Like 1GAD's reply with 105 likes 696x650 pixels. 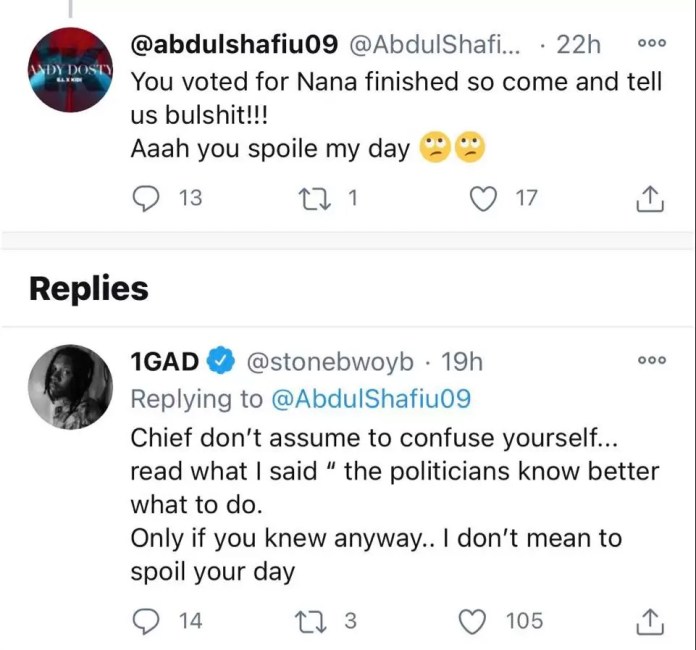coord(471,621)
